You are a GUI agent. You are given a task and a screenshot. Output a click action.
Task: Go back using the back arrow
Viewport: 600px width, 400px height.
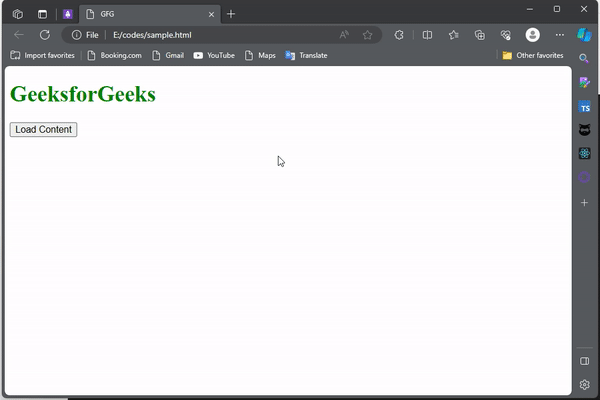(18, 35)
